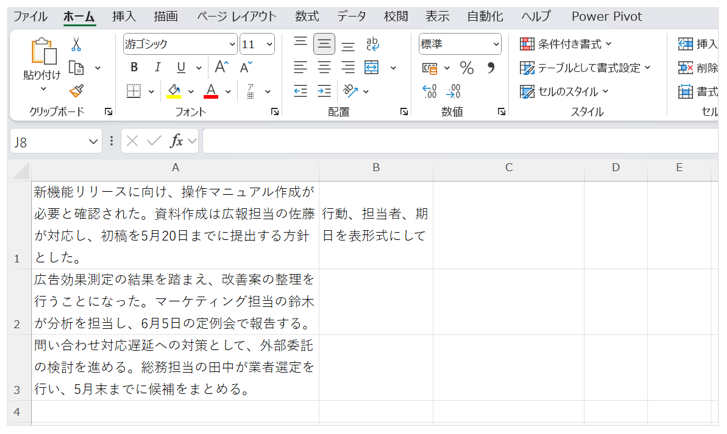Switch to the 挿入 tab

click(x=124, y=16)
